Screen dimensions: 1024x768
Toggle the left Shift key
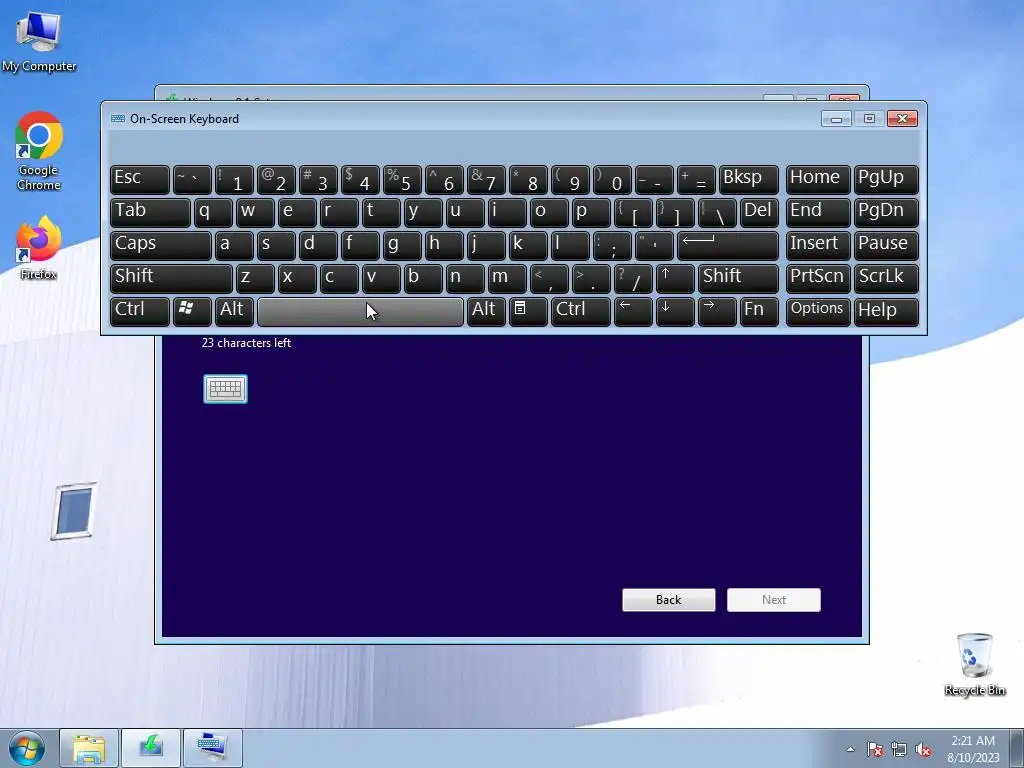[171, 278]
